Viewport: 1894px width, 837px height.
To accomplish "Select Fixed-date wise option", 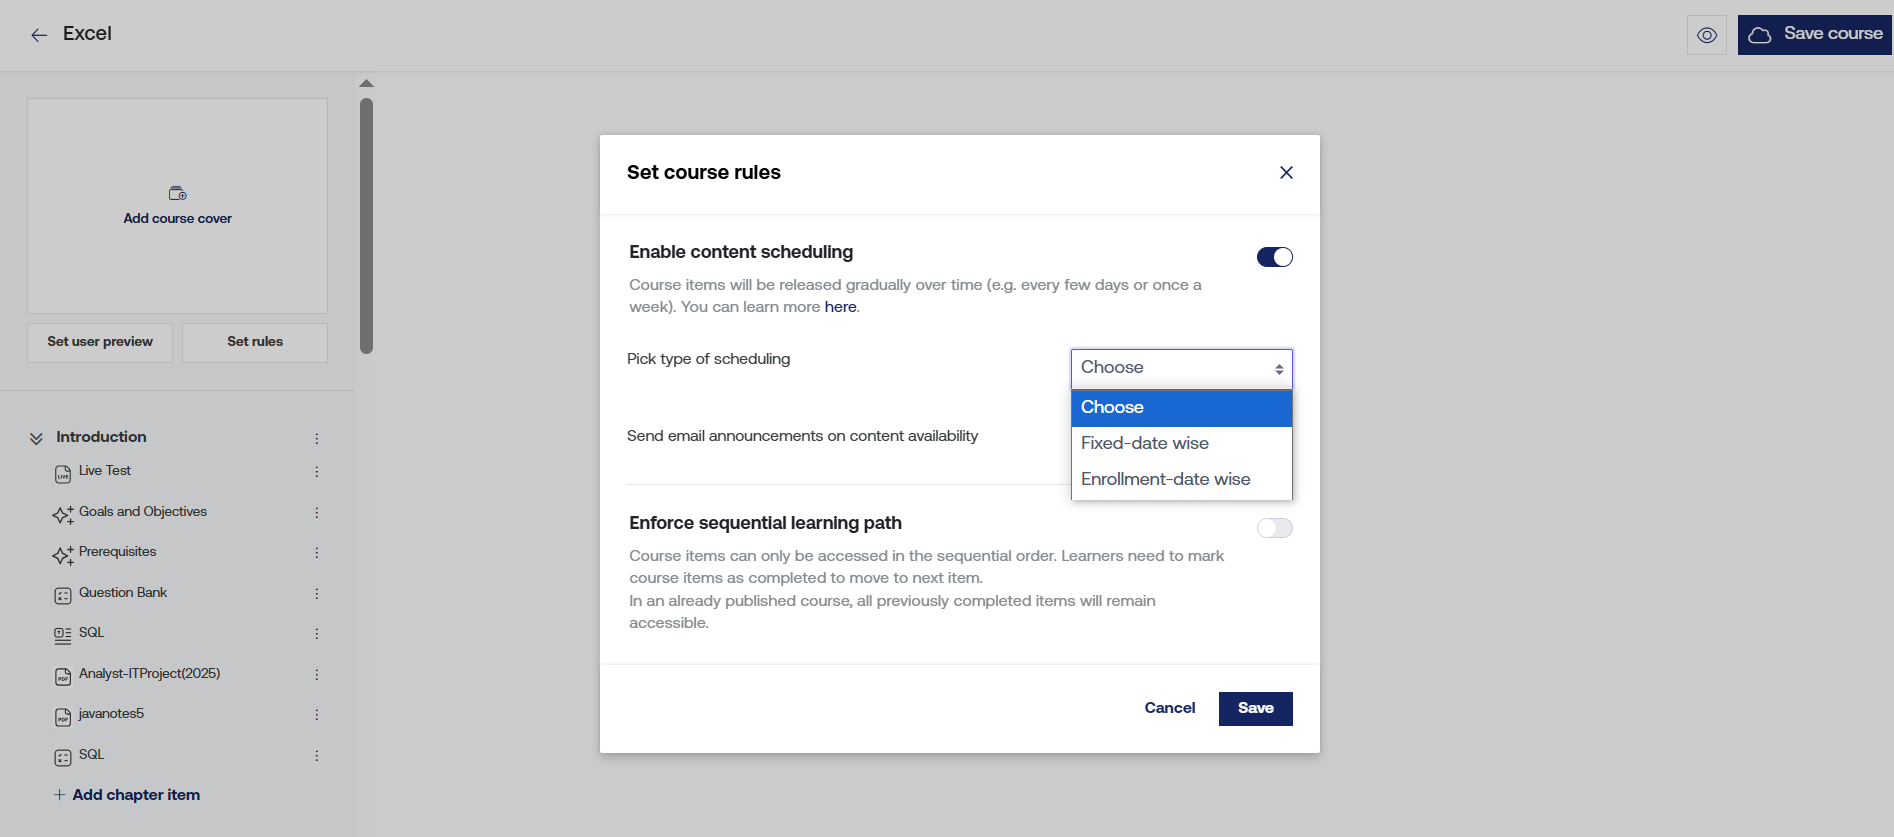I will (x=1145, y=443).
